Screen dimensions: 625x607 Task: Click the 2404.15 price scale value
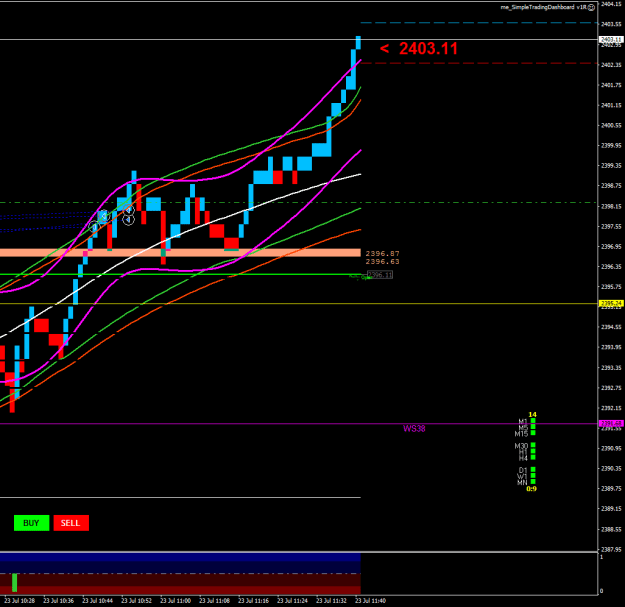coord(611,4)
